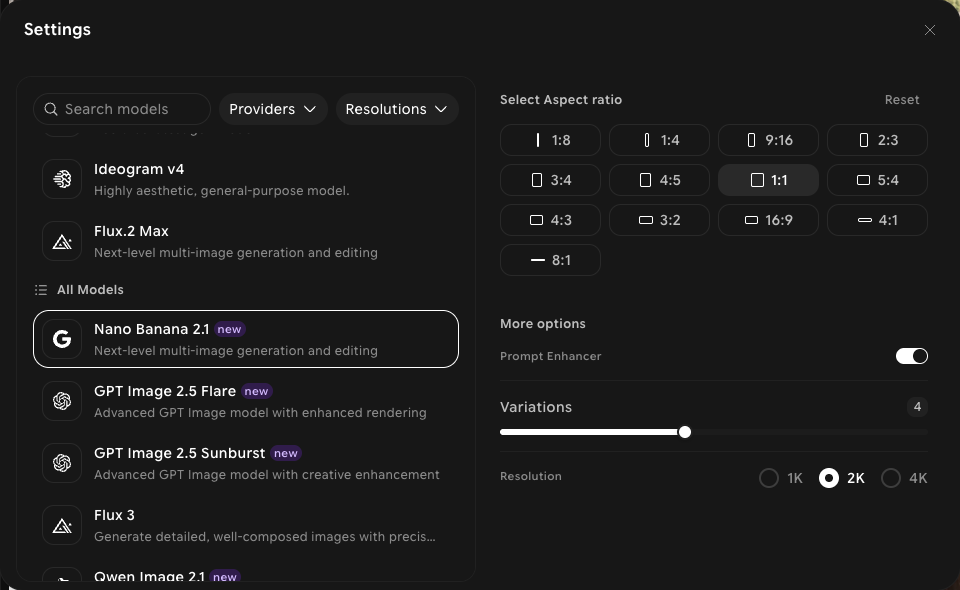Choose GPT Image 2.5 Flare model name
The height and width of the screenshot is (590, 960).
[165, 391]
